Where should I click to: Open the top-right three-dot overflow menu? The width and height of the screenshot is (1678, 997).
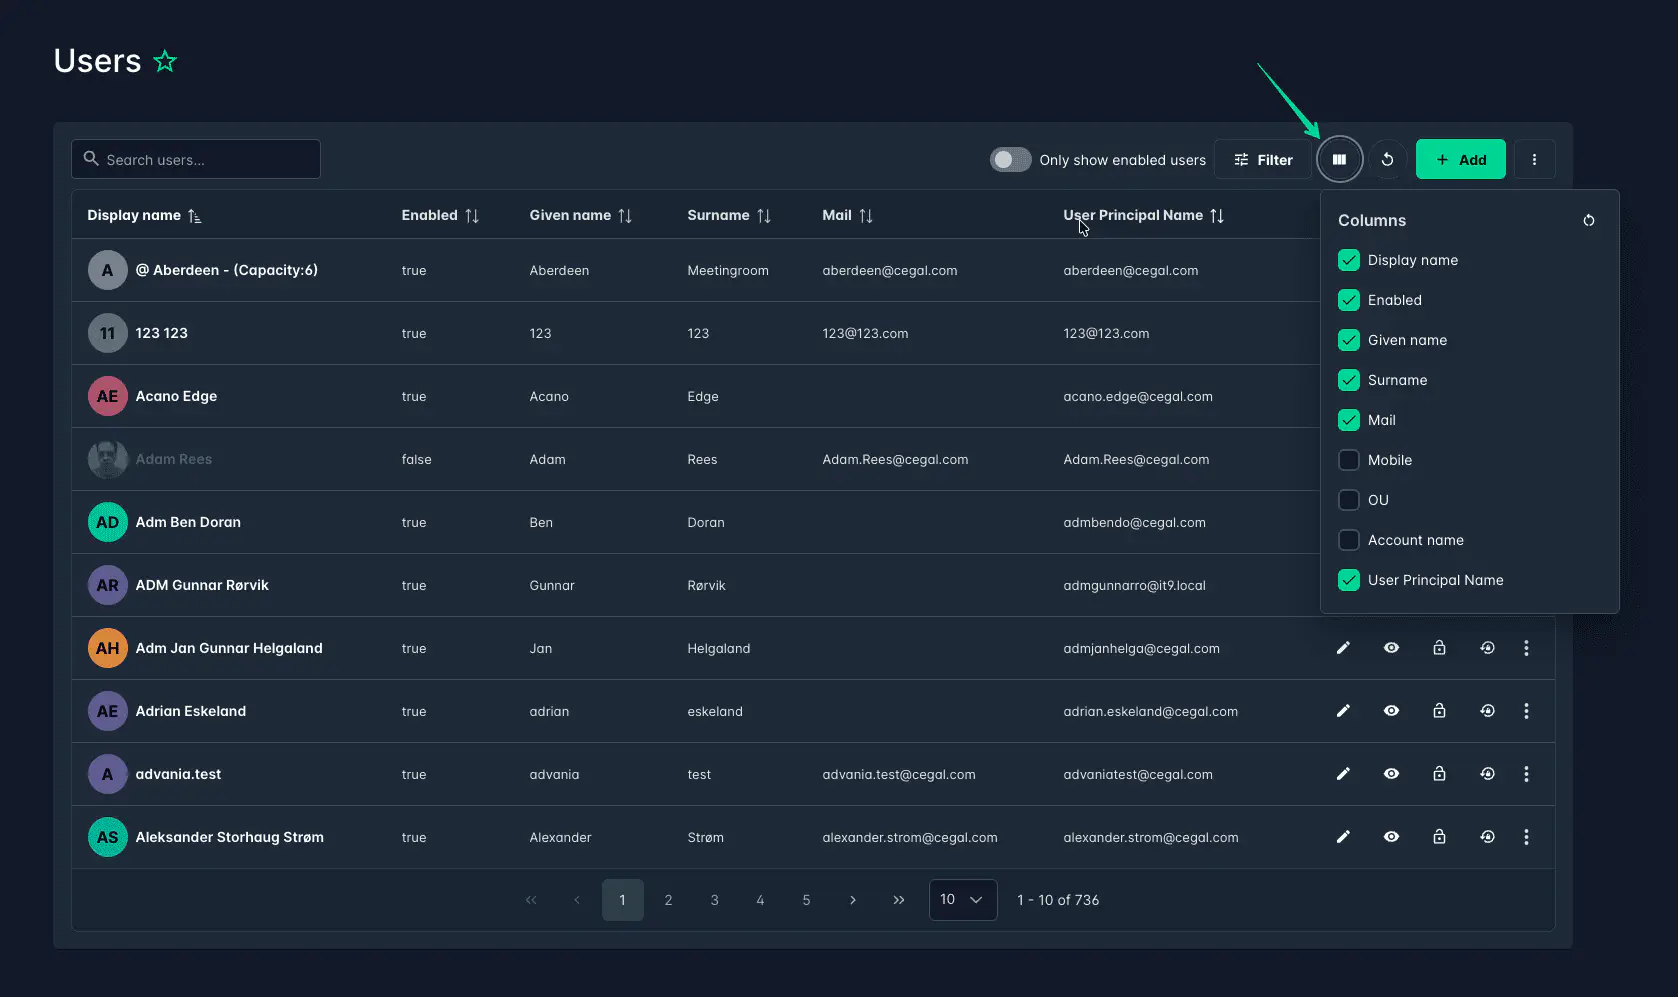pyautogui.click(x=1535, y=159)
